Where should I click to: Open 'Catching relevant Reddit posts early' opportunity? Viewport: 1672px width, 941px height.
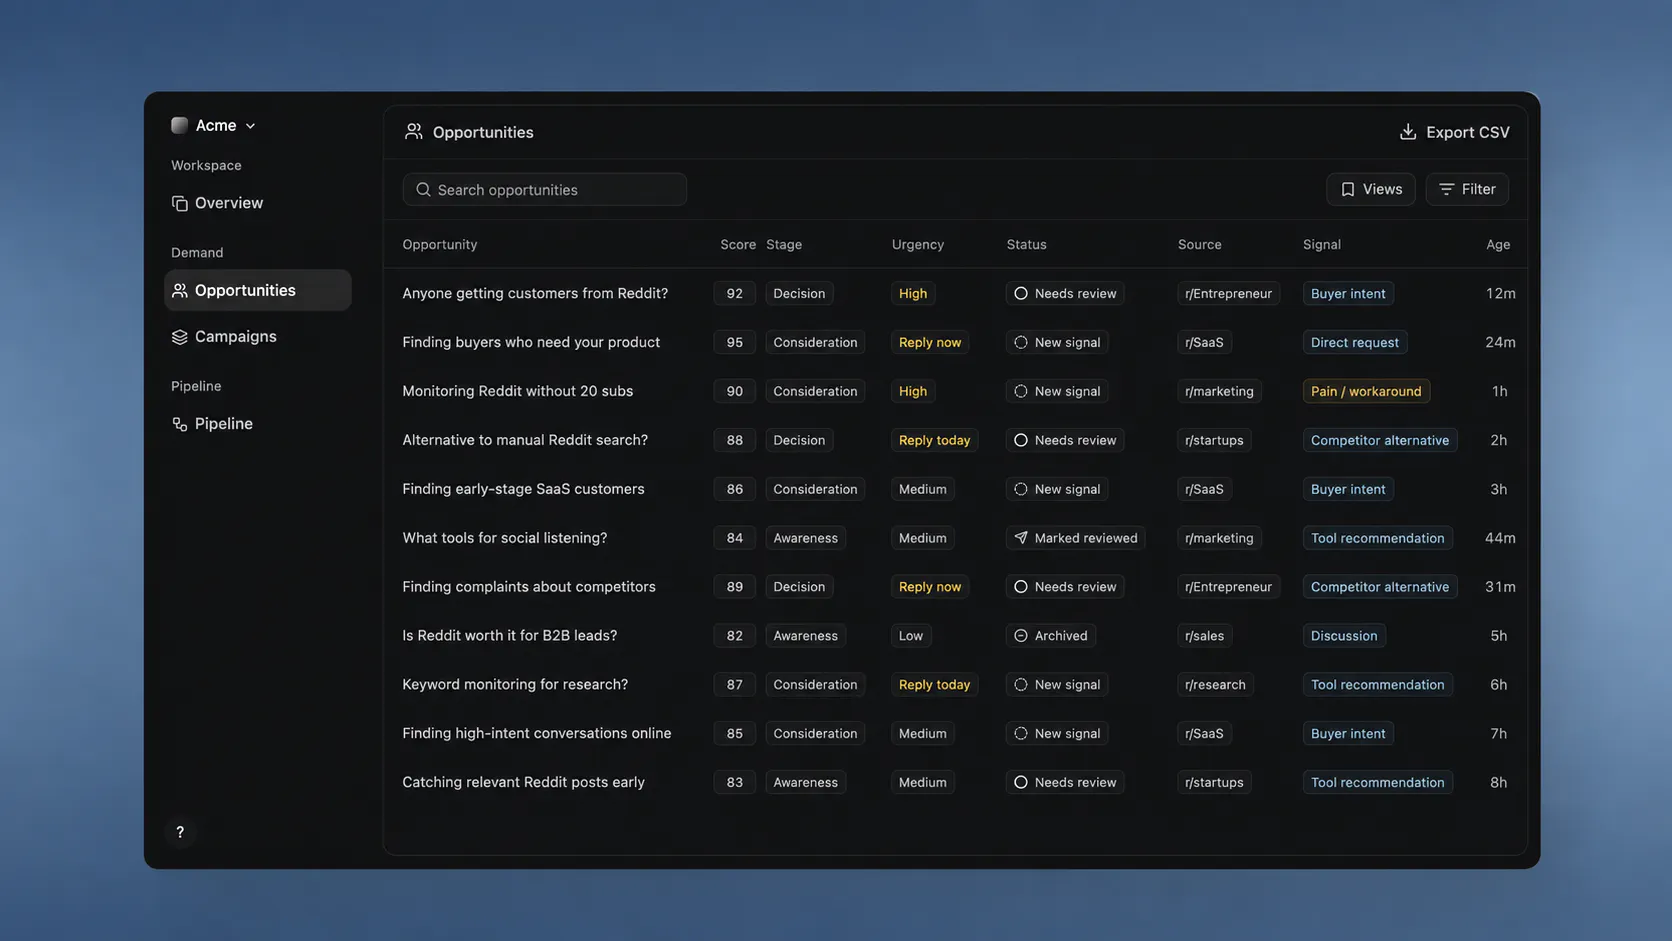pos(524,783)
